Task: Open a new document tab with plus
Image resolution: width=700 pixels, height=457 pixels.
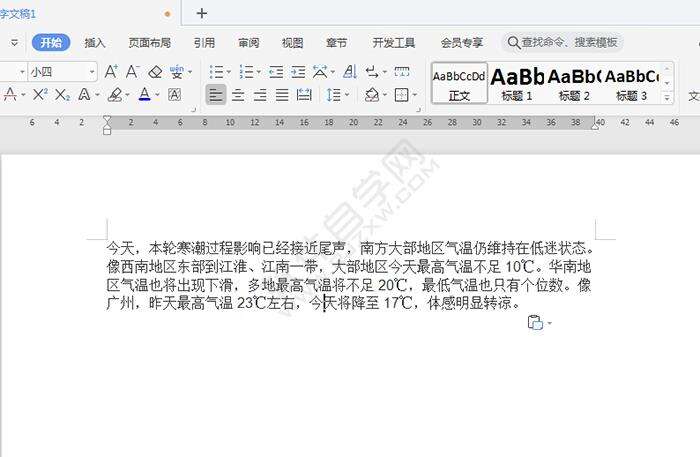Action: [x=202, y=13]
